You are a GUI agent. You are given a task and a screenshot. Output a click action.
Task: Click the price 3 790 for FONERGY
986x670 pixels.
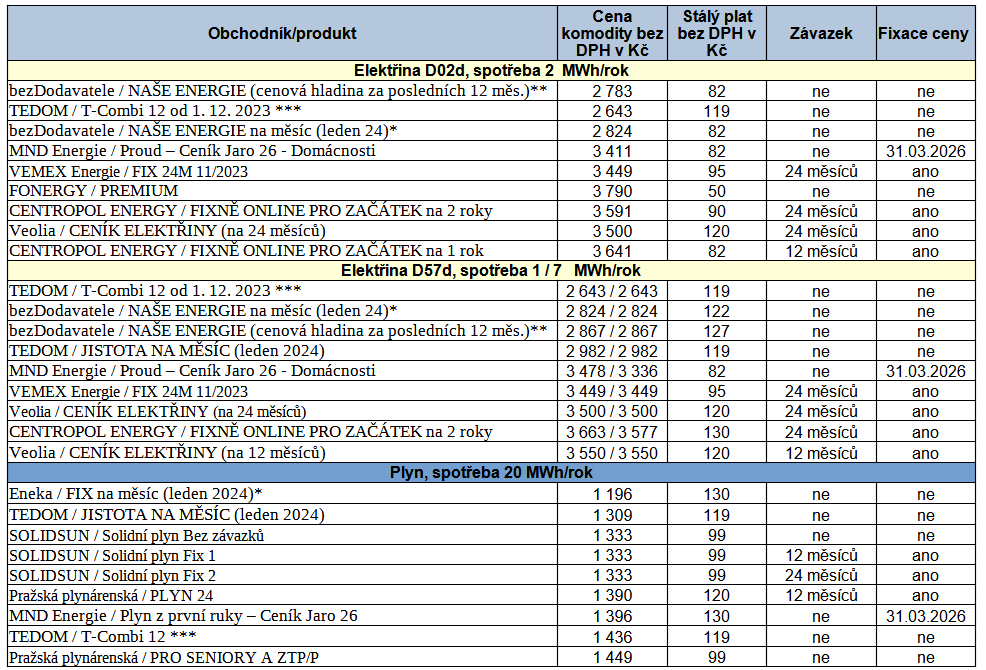[x=612, y=191]
